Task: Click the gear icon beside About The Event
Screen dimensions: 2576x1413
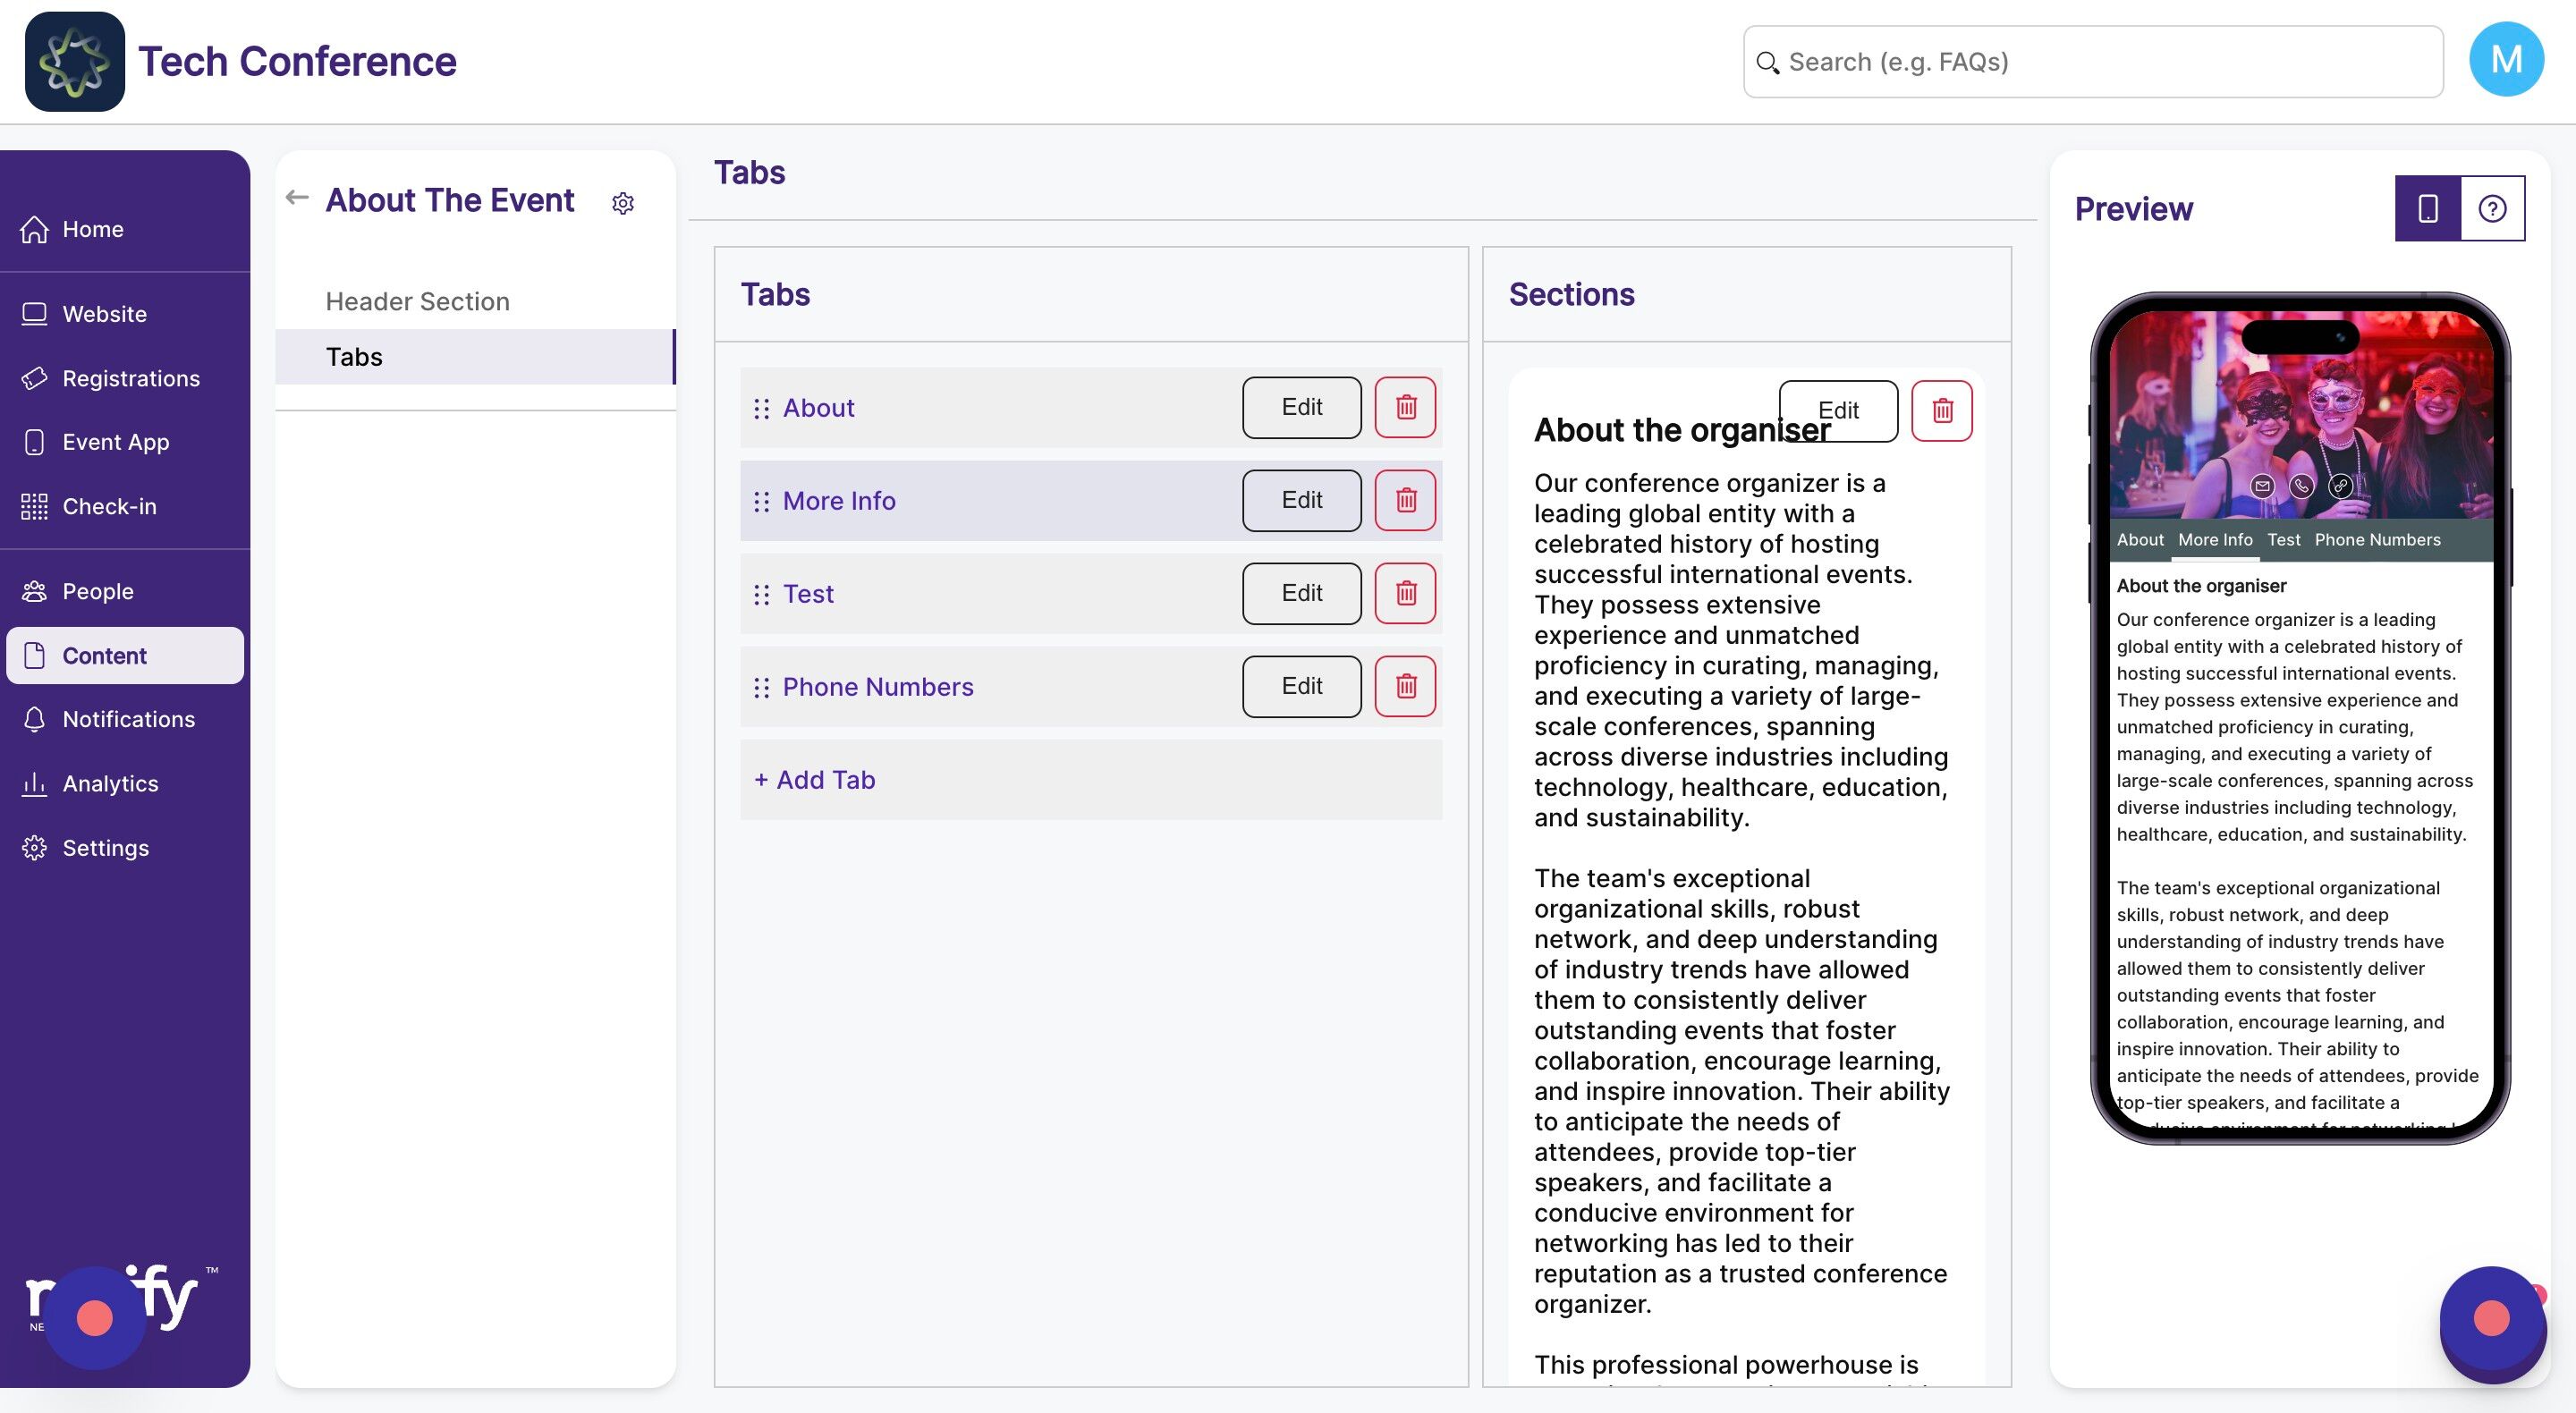Action: click(623, 203)
